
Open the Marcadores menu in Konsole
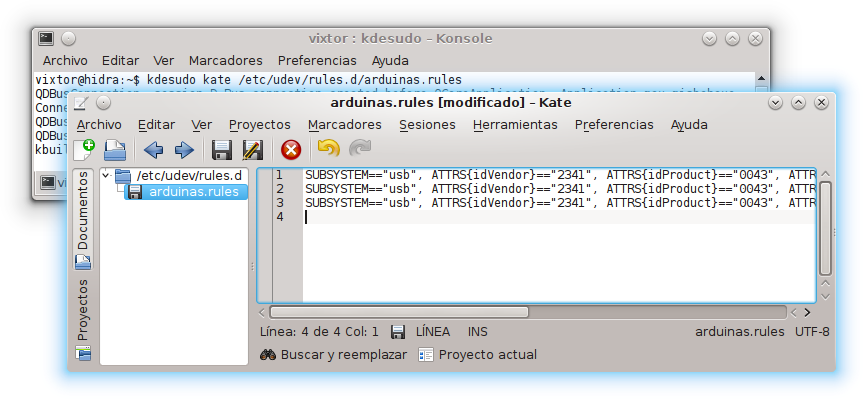tap(226, 61)
